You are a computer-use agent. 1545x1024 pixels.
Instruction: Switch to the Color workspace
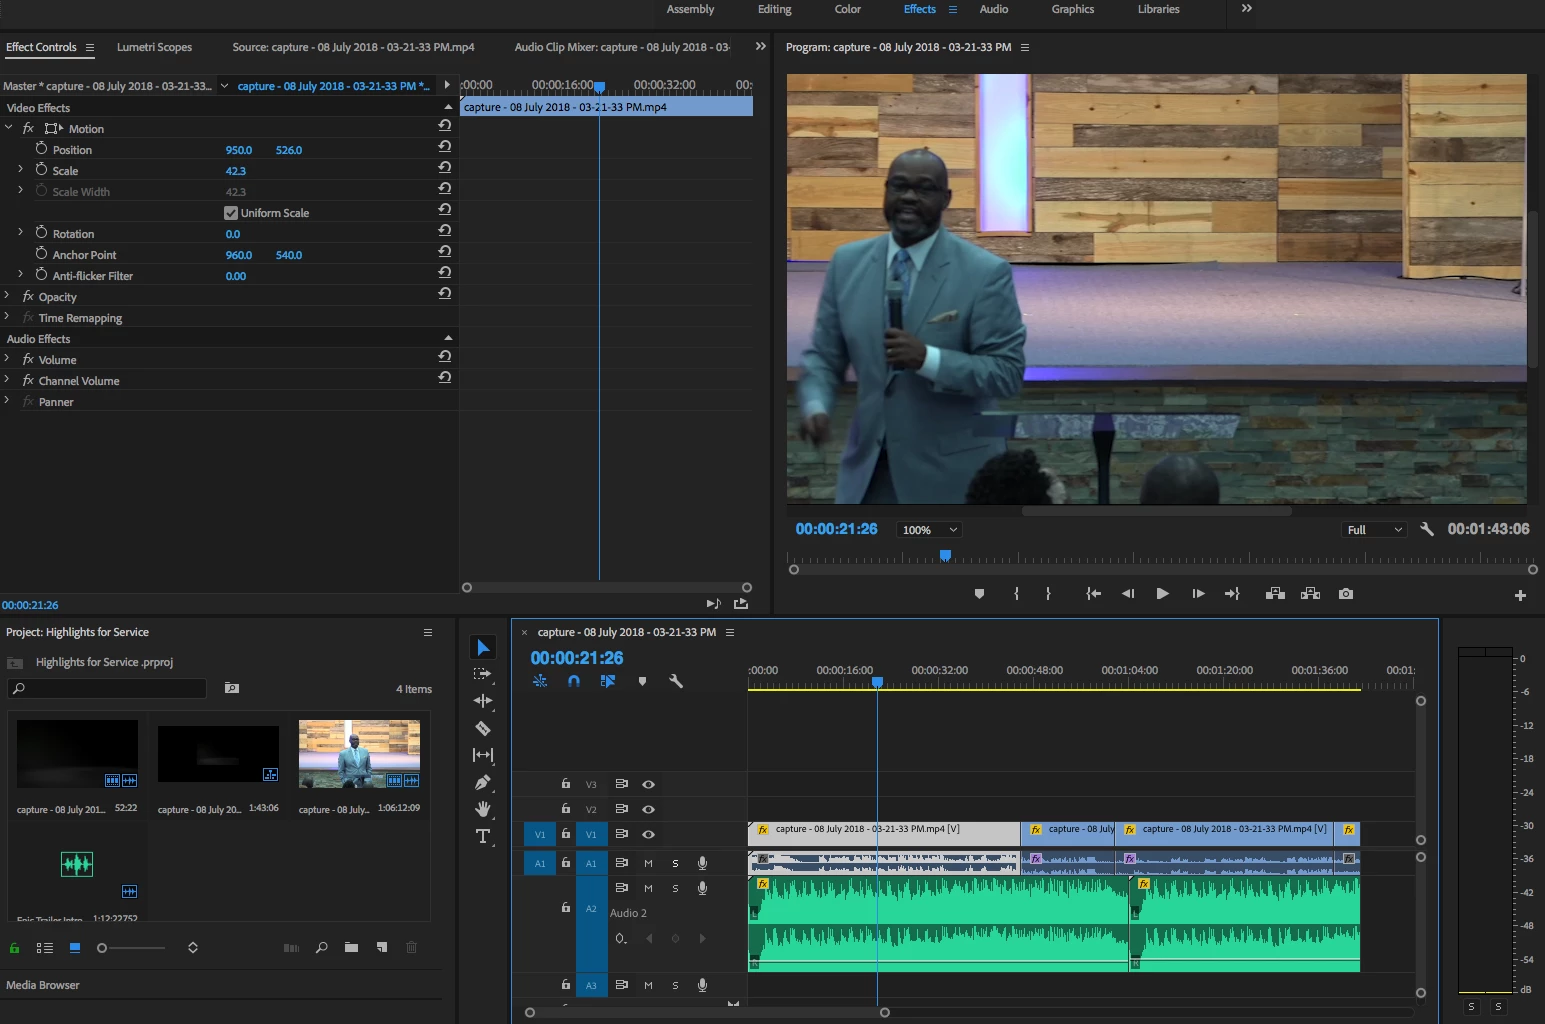847,9
